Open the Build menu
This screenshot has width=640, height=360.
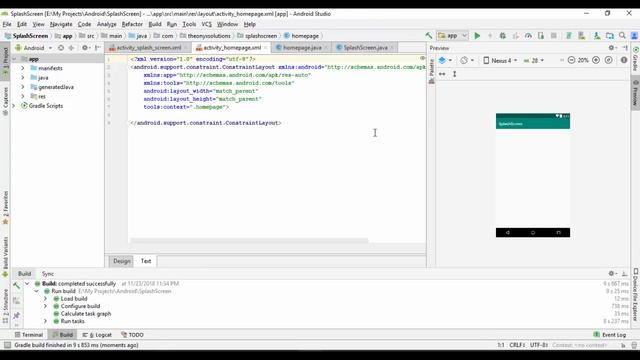[x=155, y=24]
